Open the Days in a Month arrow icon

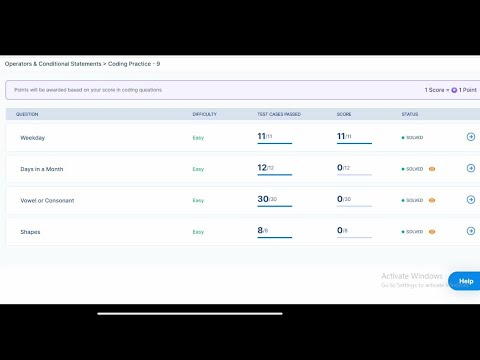471,168
